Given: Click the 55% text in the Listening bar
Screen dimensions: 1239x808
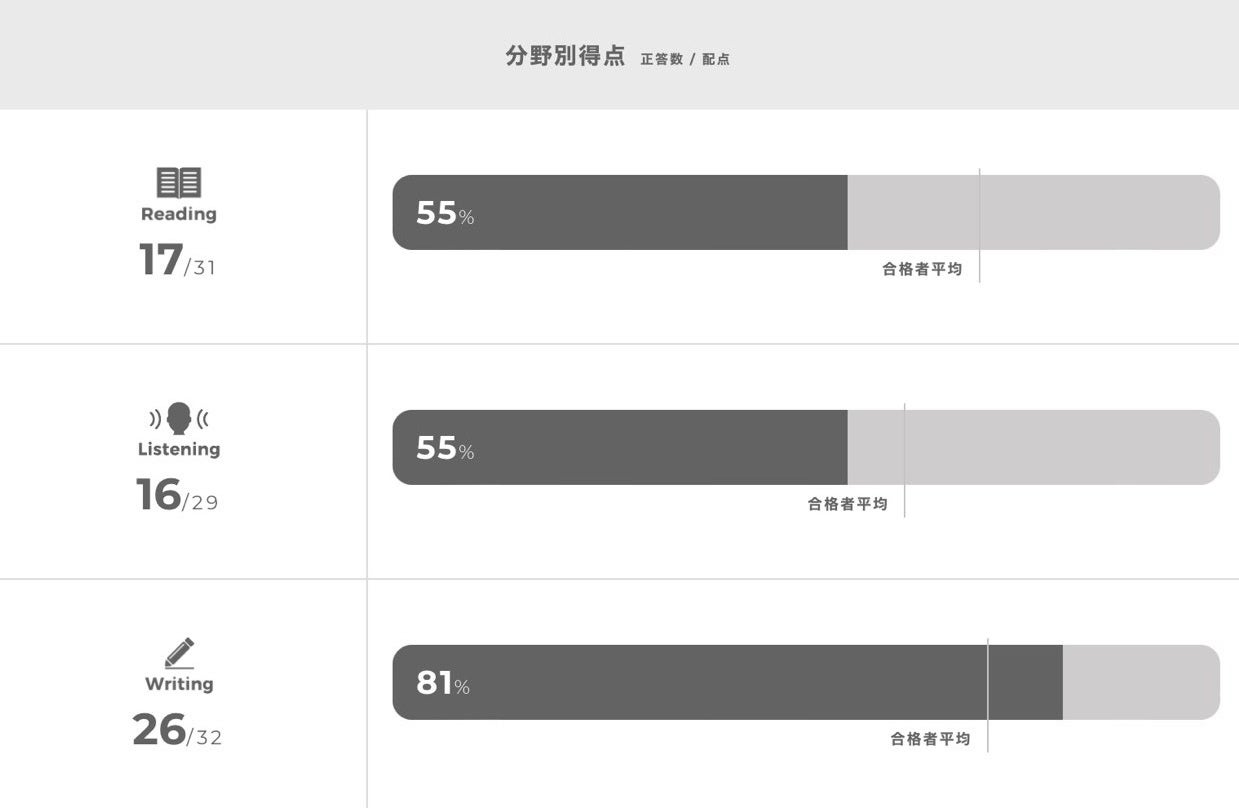Looking at the screenshot, I should coord(445,448).
